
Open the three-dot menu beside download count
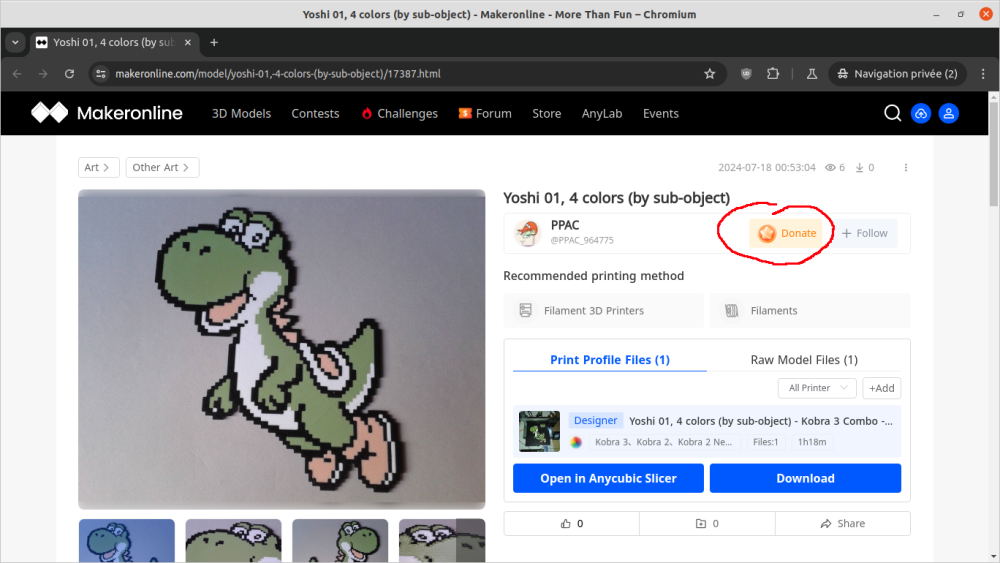tap(906, 168)
